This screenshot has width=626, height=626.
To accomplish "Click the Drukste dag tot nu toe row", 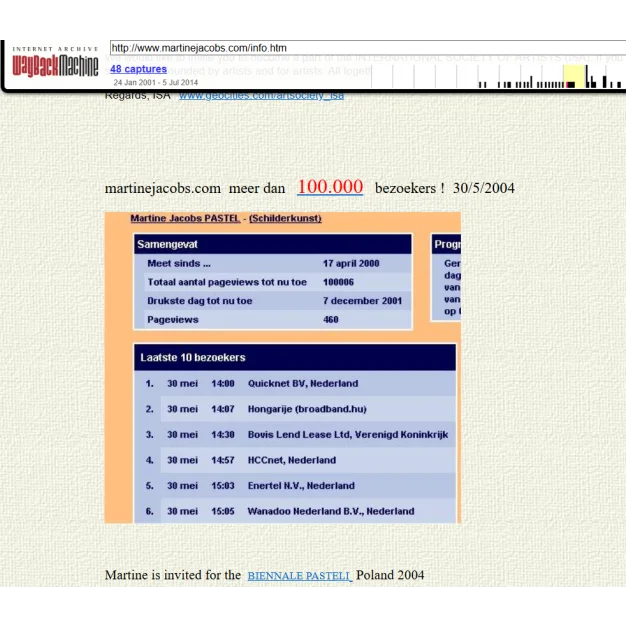I will click(x=272, y=300).
